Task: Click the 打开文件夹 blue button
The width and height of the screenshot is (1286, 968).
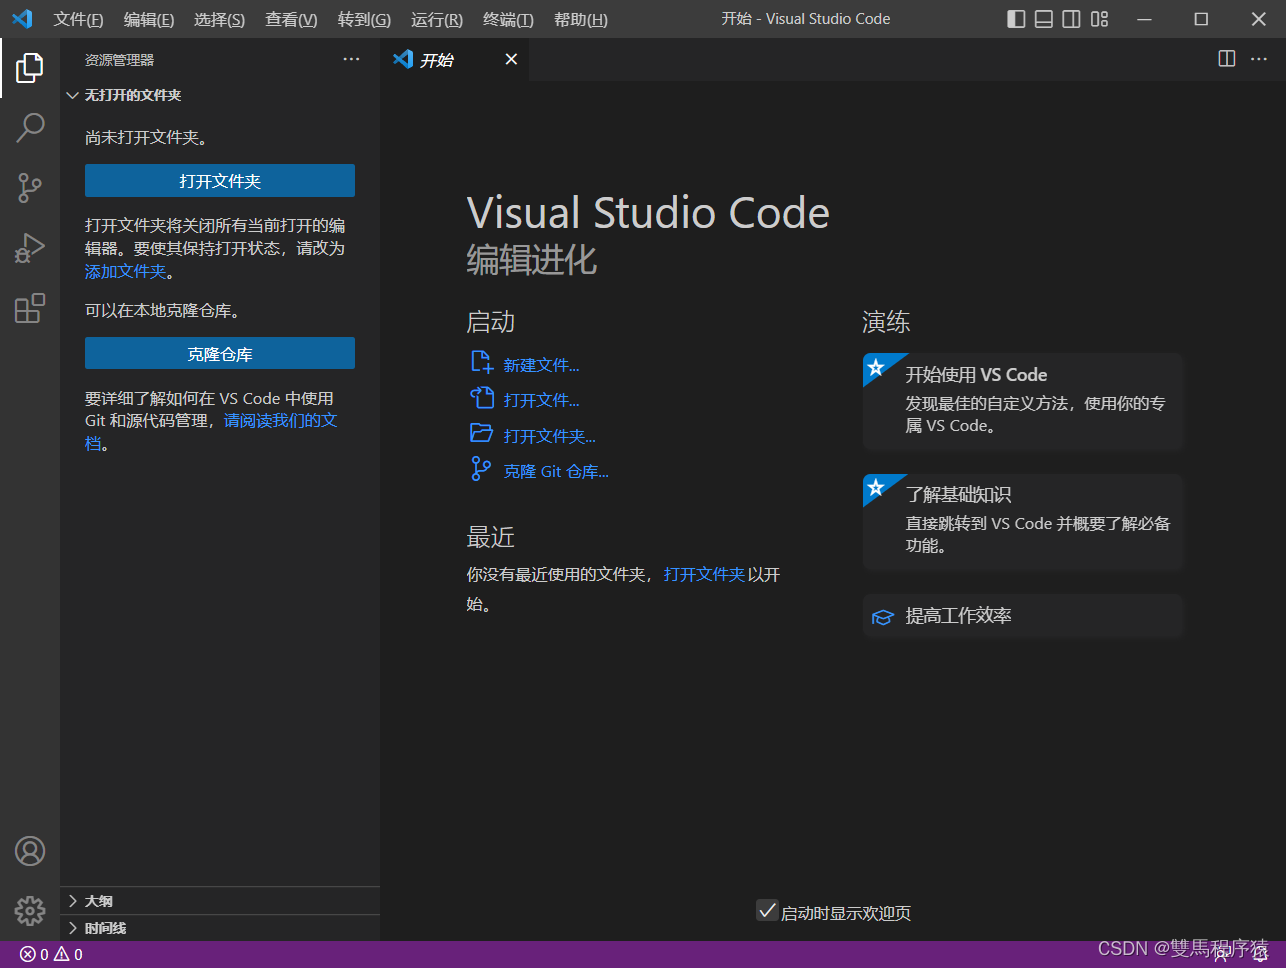Action: [220, 181]
